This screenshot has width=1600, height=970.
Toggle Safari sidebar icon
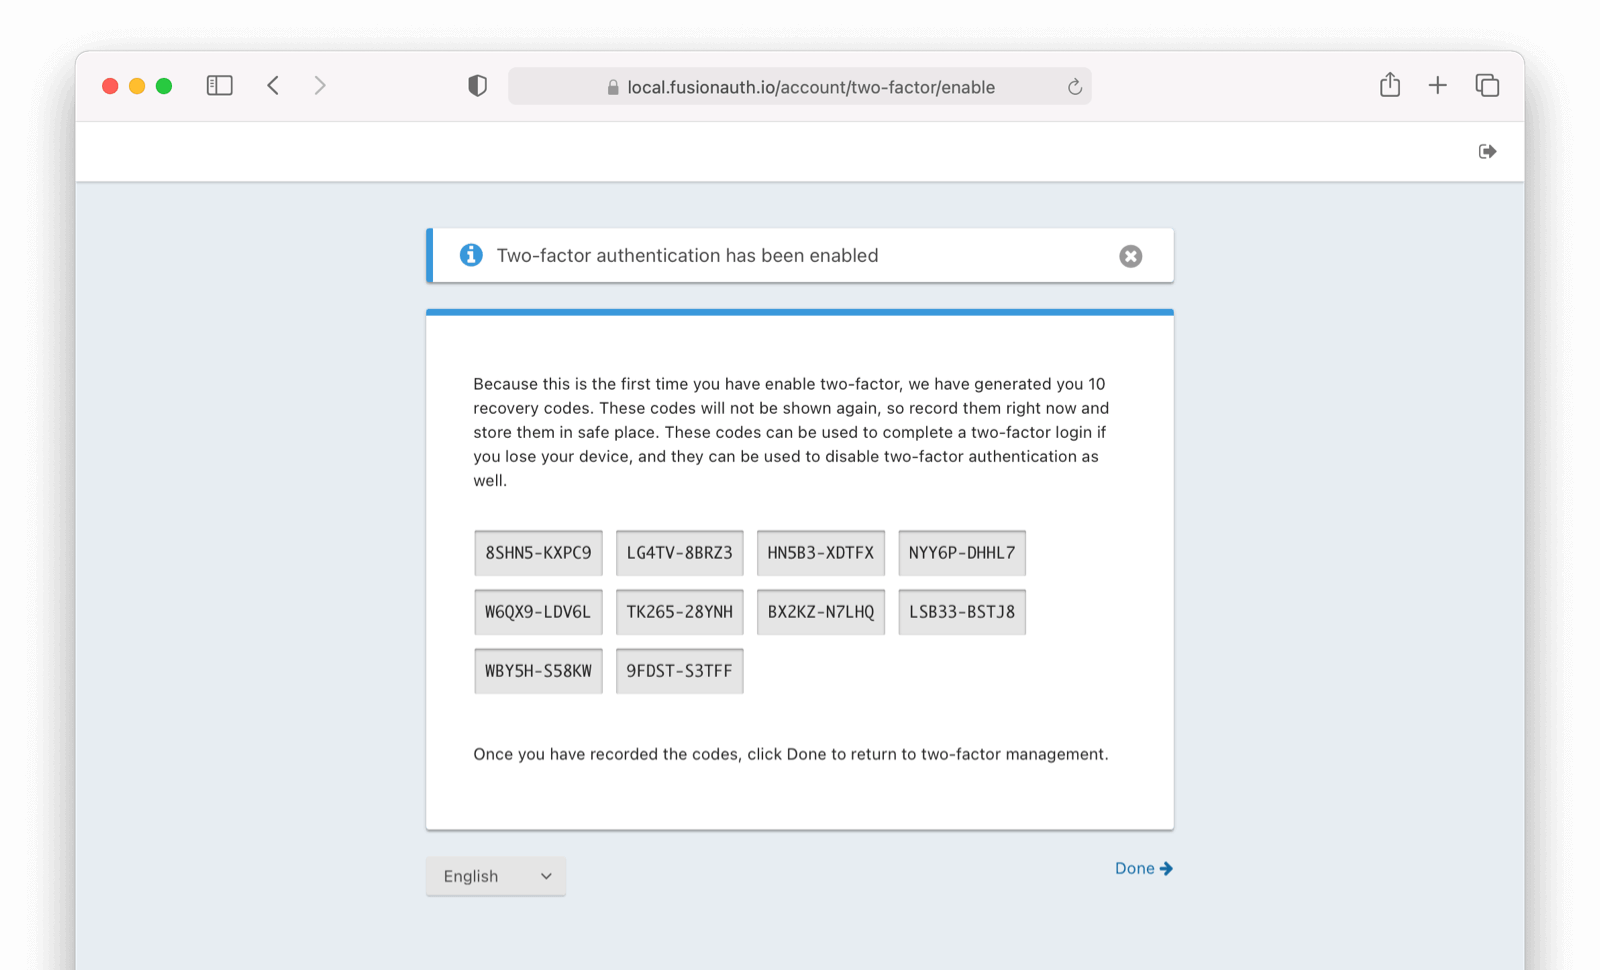point(220,86)
